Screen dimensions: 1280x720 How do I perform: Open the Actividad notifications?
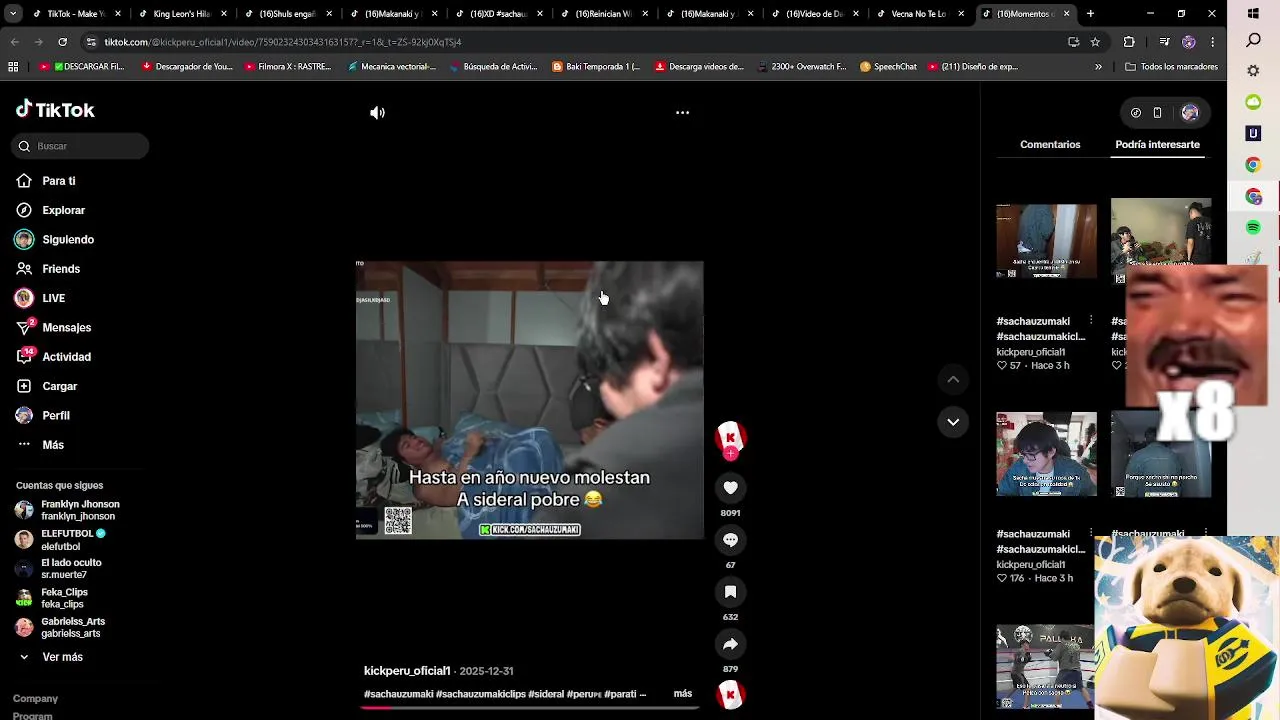66,357
